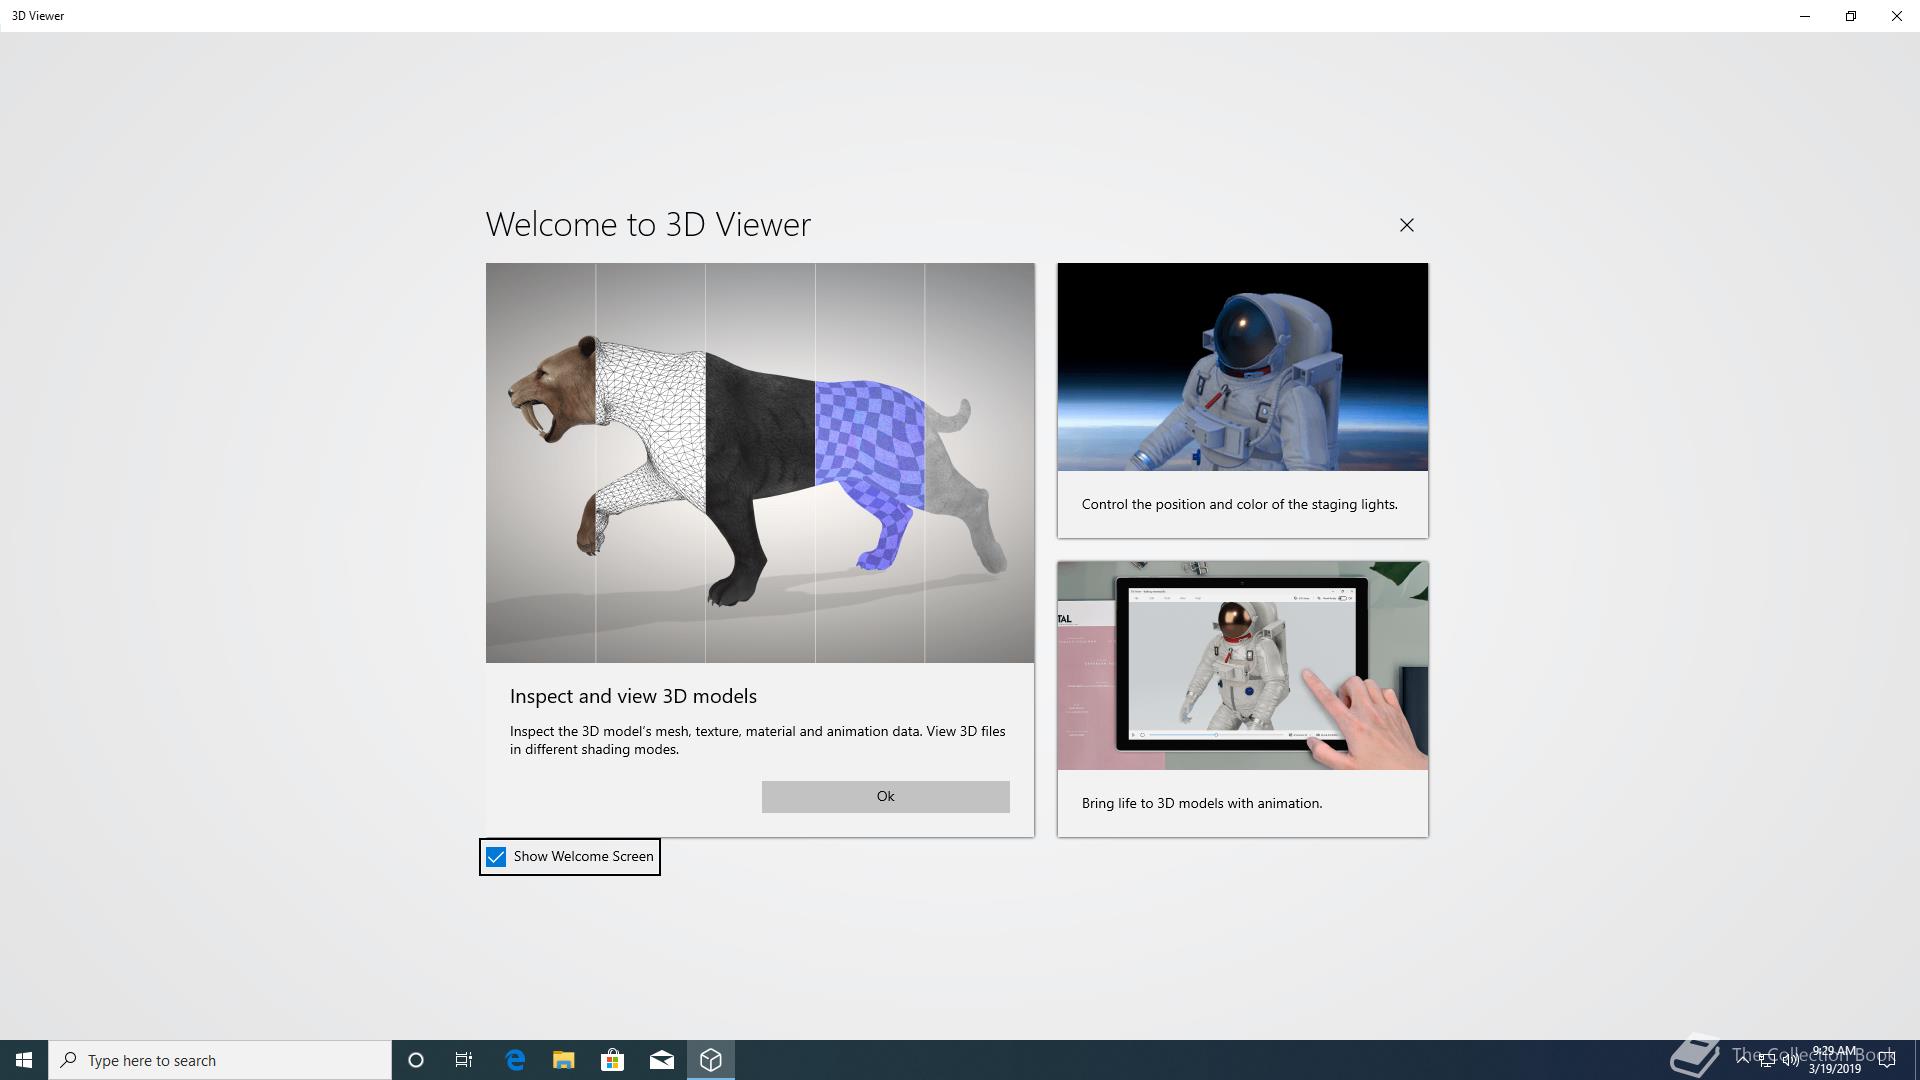The height and width of the screenshot is (1080, 1920).
Task: Open the Windows Start menu
Action: pyautogui.click(x=24, y=1060)
